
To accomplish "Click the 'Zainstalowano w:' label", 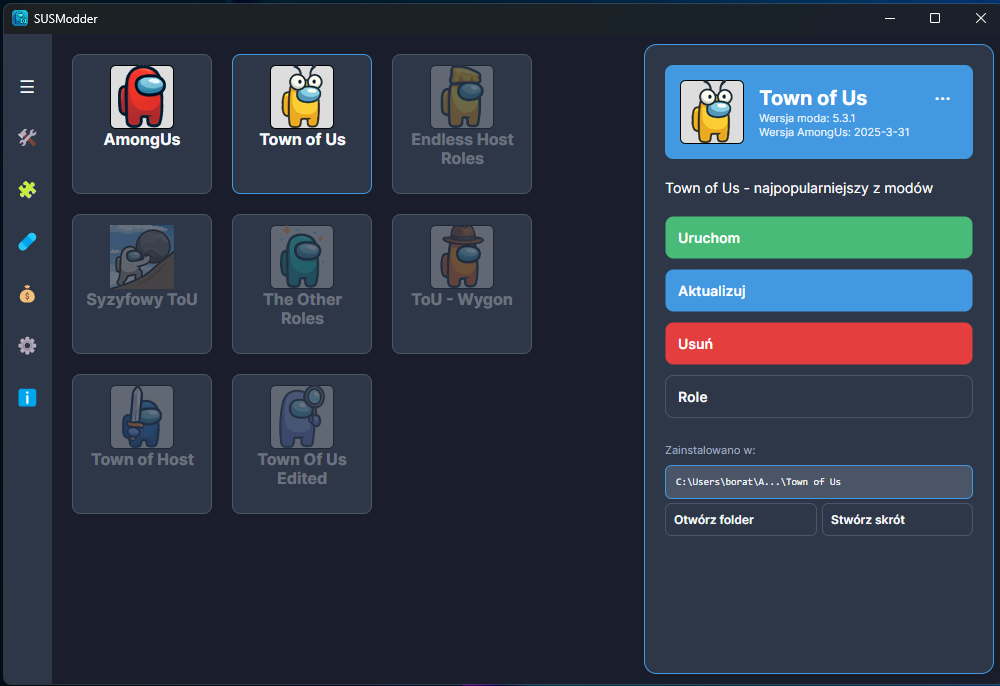I will 710,450.
